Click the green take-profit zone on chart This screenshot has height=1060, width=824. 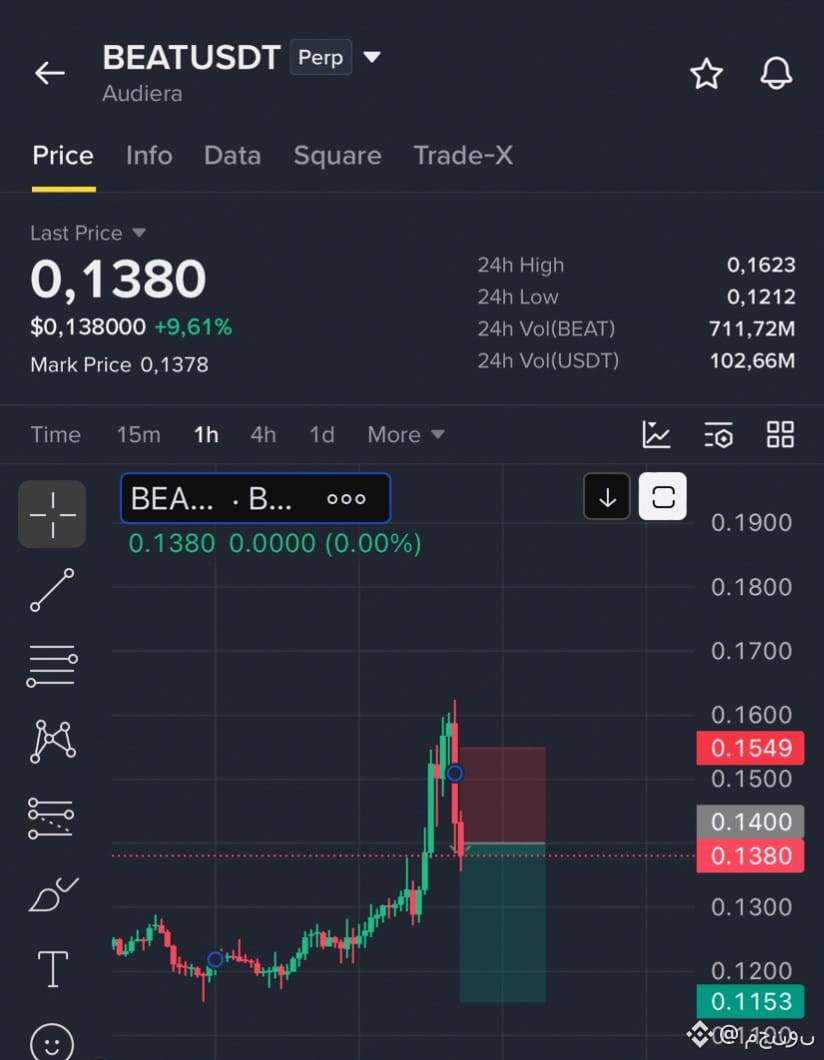pos(503,922)
